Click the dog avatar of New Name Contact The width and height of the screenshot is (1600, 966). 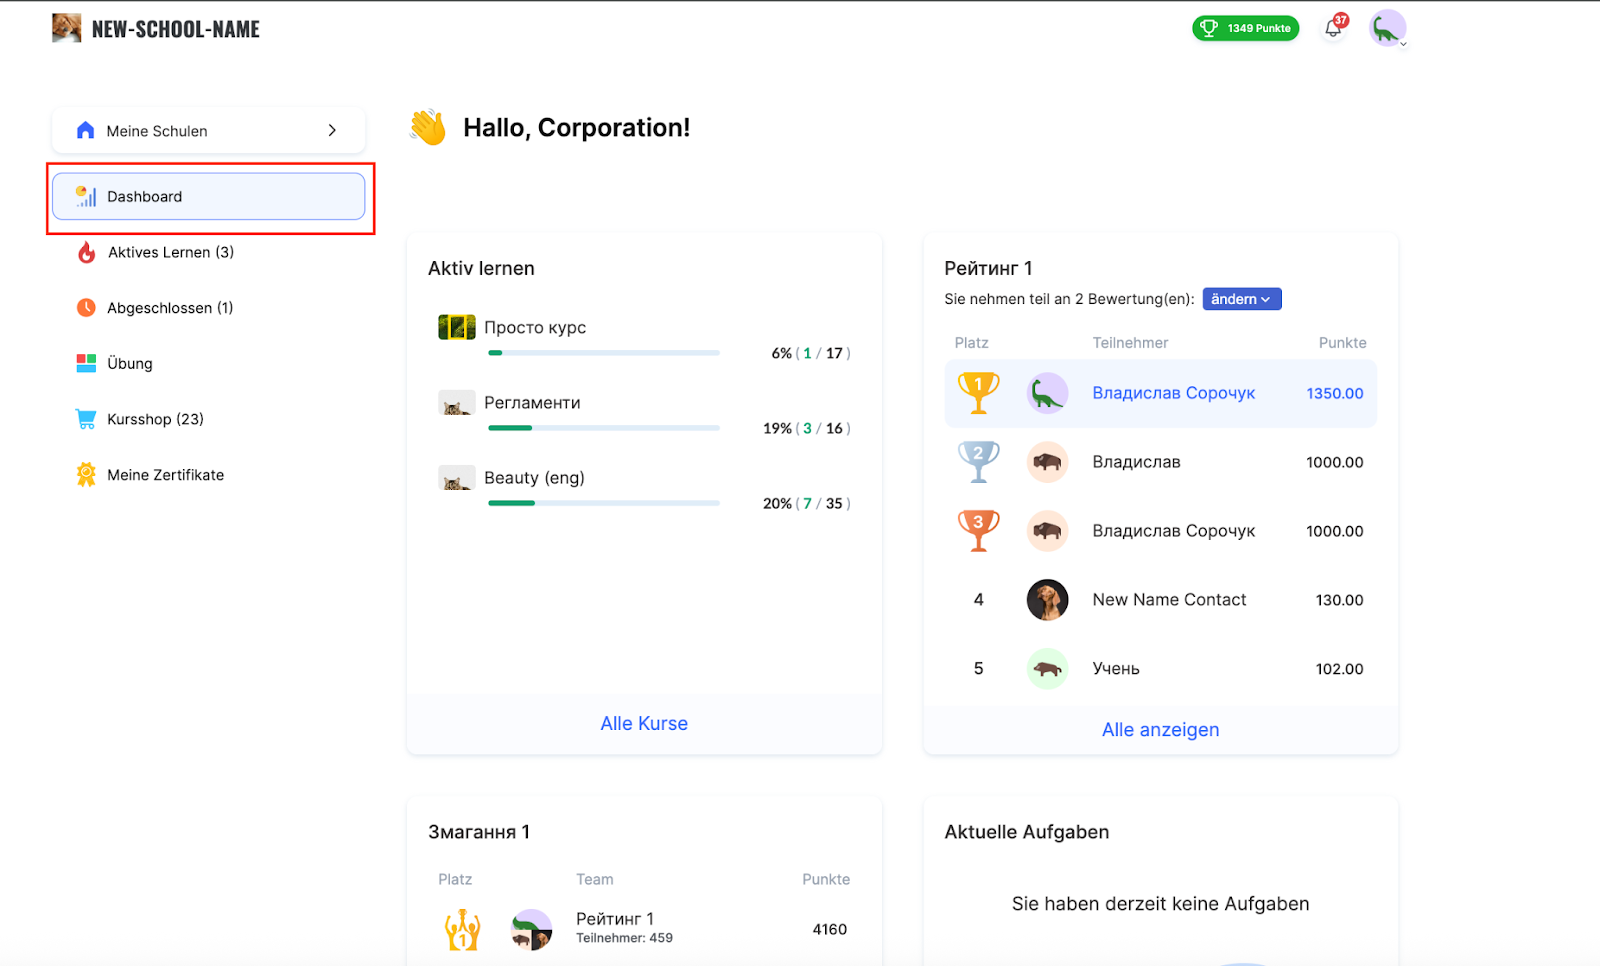(1047, 600)
